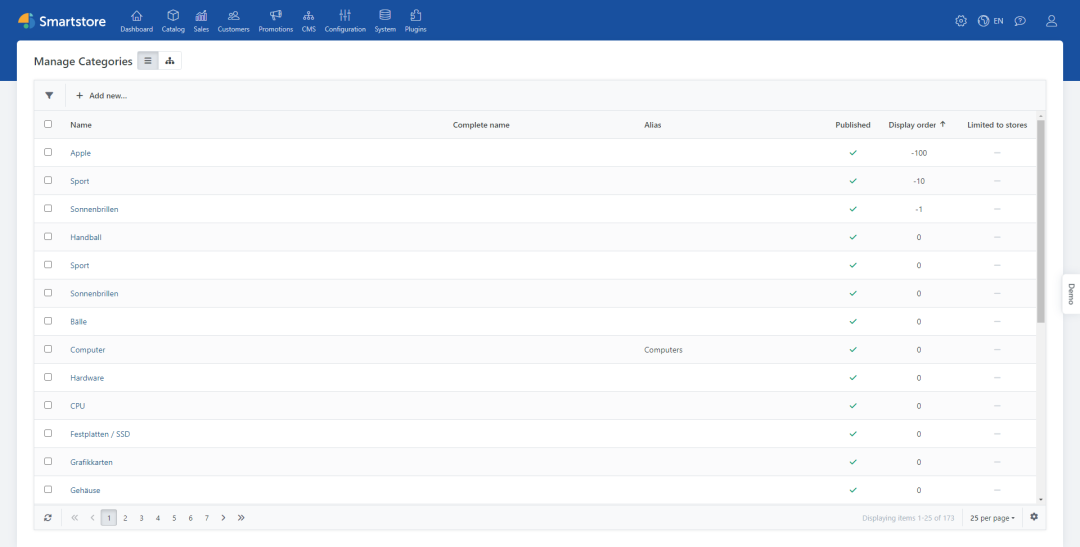Click the top-bar settings gear icon
Image resolution: width=1080 pixels, height=547 pixels.
[961, 21]
